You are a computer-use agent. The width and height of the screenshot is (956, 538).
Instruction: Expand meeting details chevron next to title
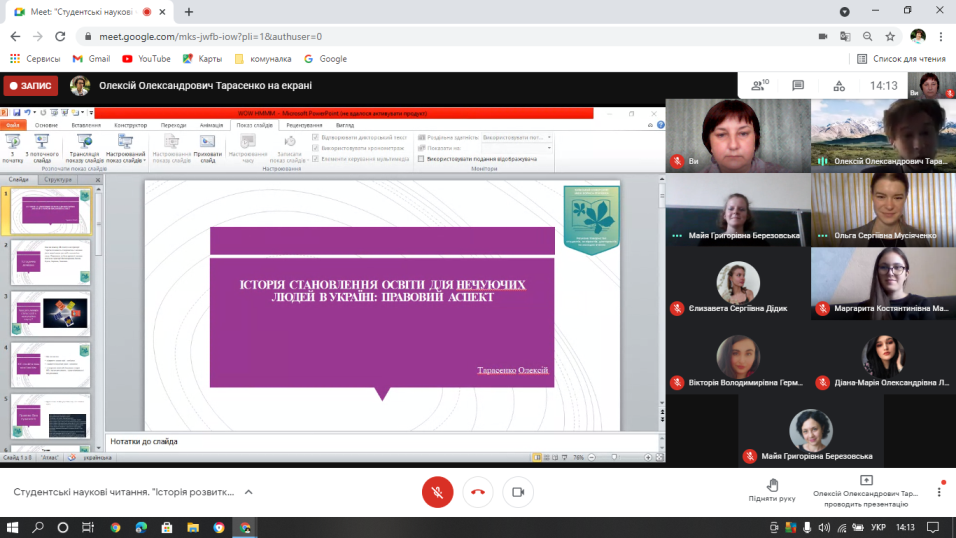point(249,492)
